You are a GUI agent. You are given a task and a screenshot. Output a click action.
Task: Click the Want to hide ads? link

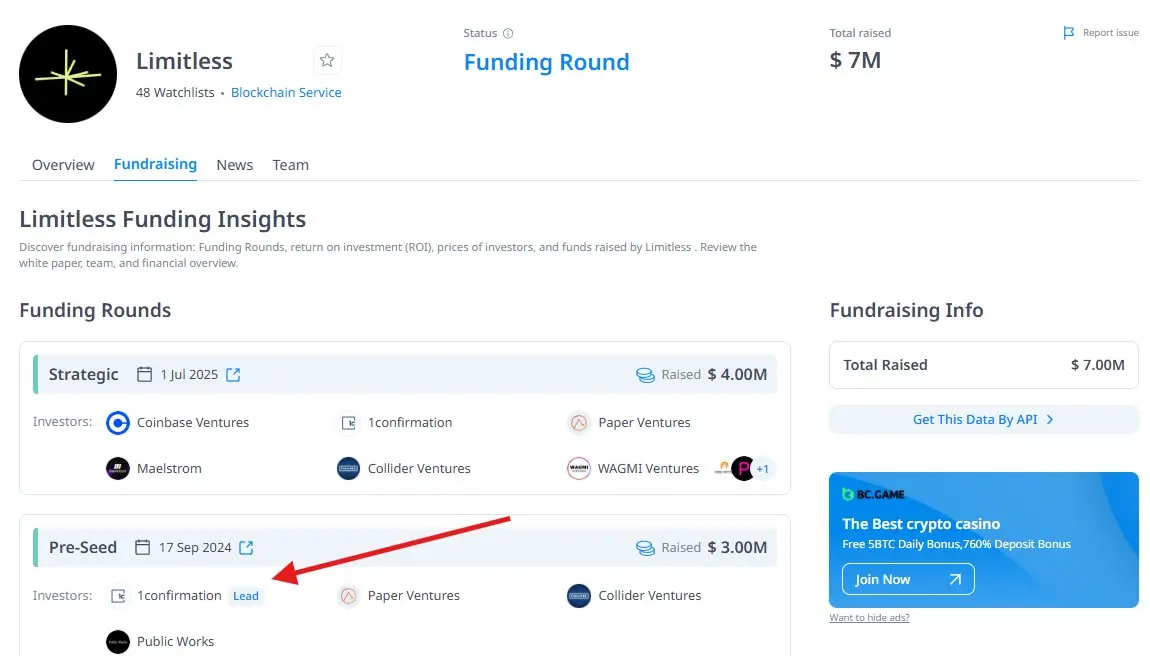[869, 618]
